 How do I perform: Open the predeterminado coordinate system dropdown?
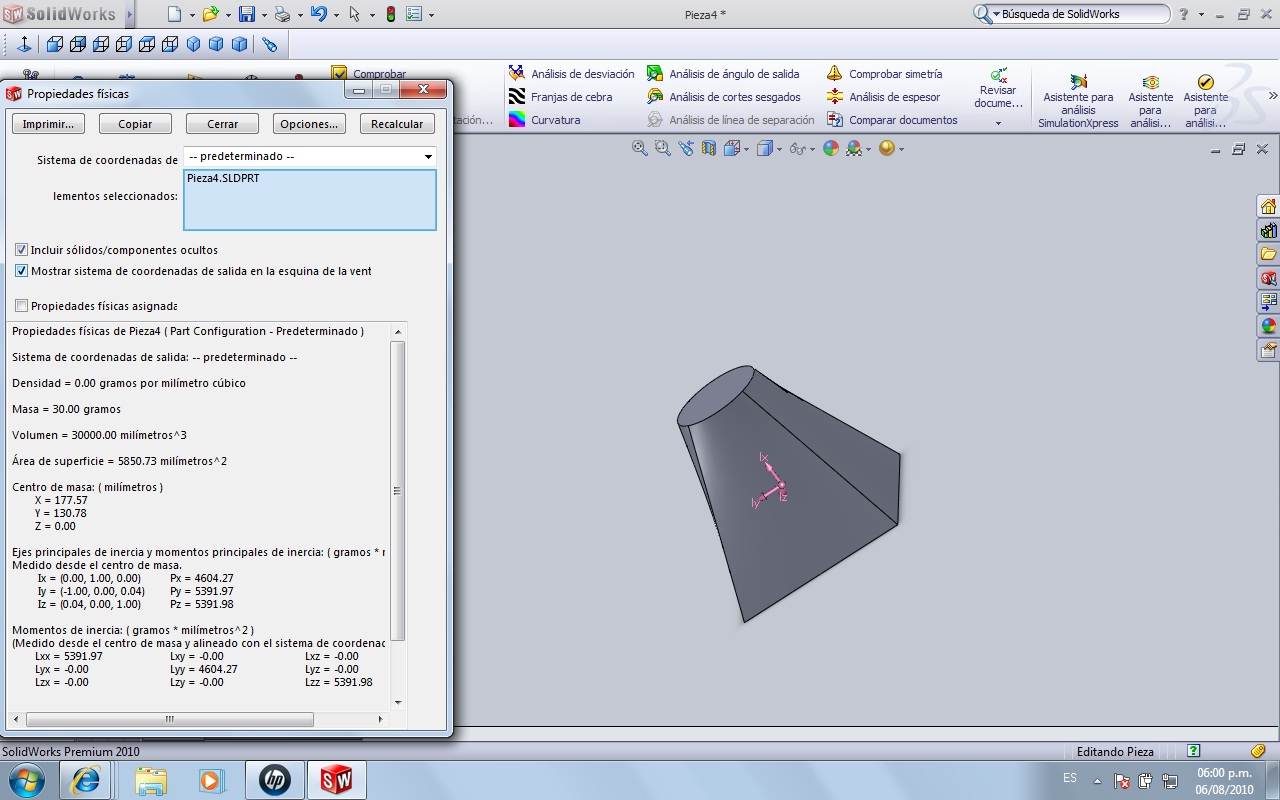click(428, 157)
